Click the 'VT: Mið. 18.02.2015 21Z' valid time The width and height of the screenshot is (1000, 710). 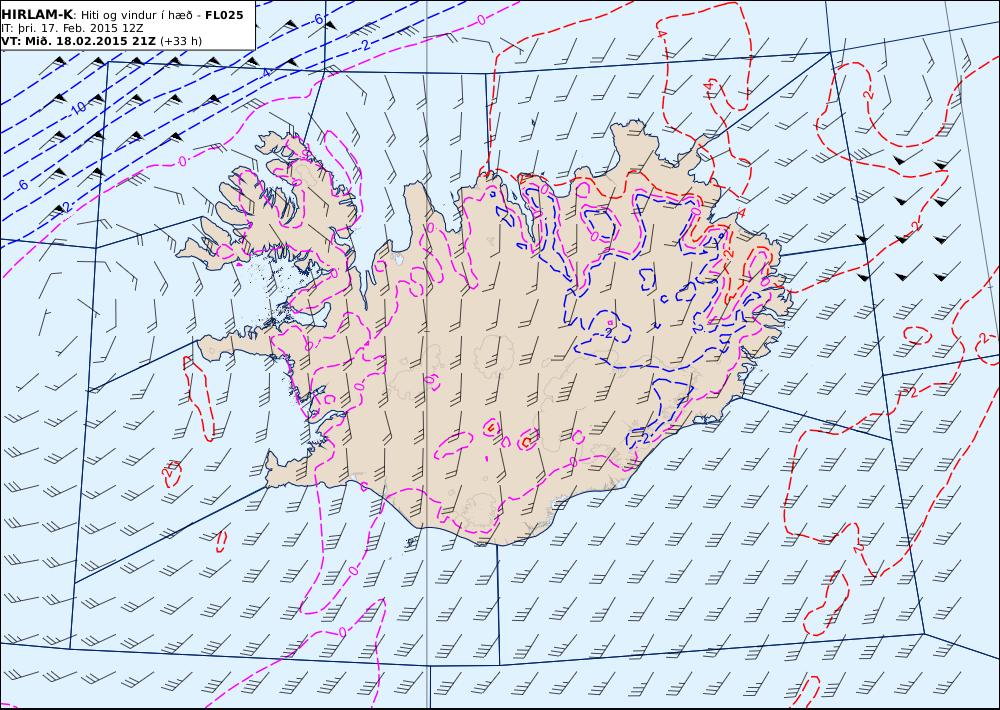[x=78, y=41]
